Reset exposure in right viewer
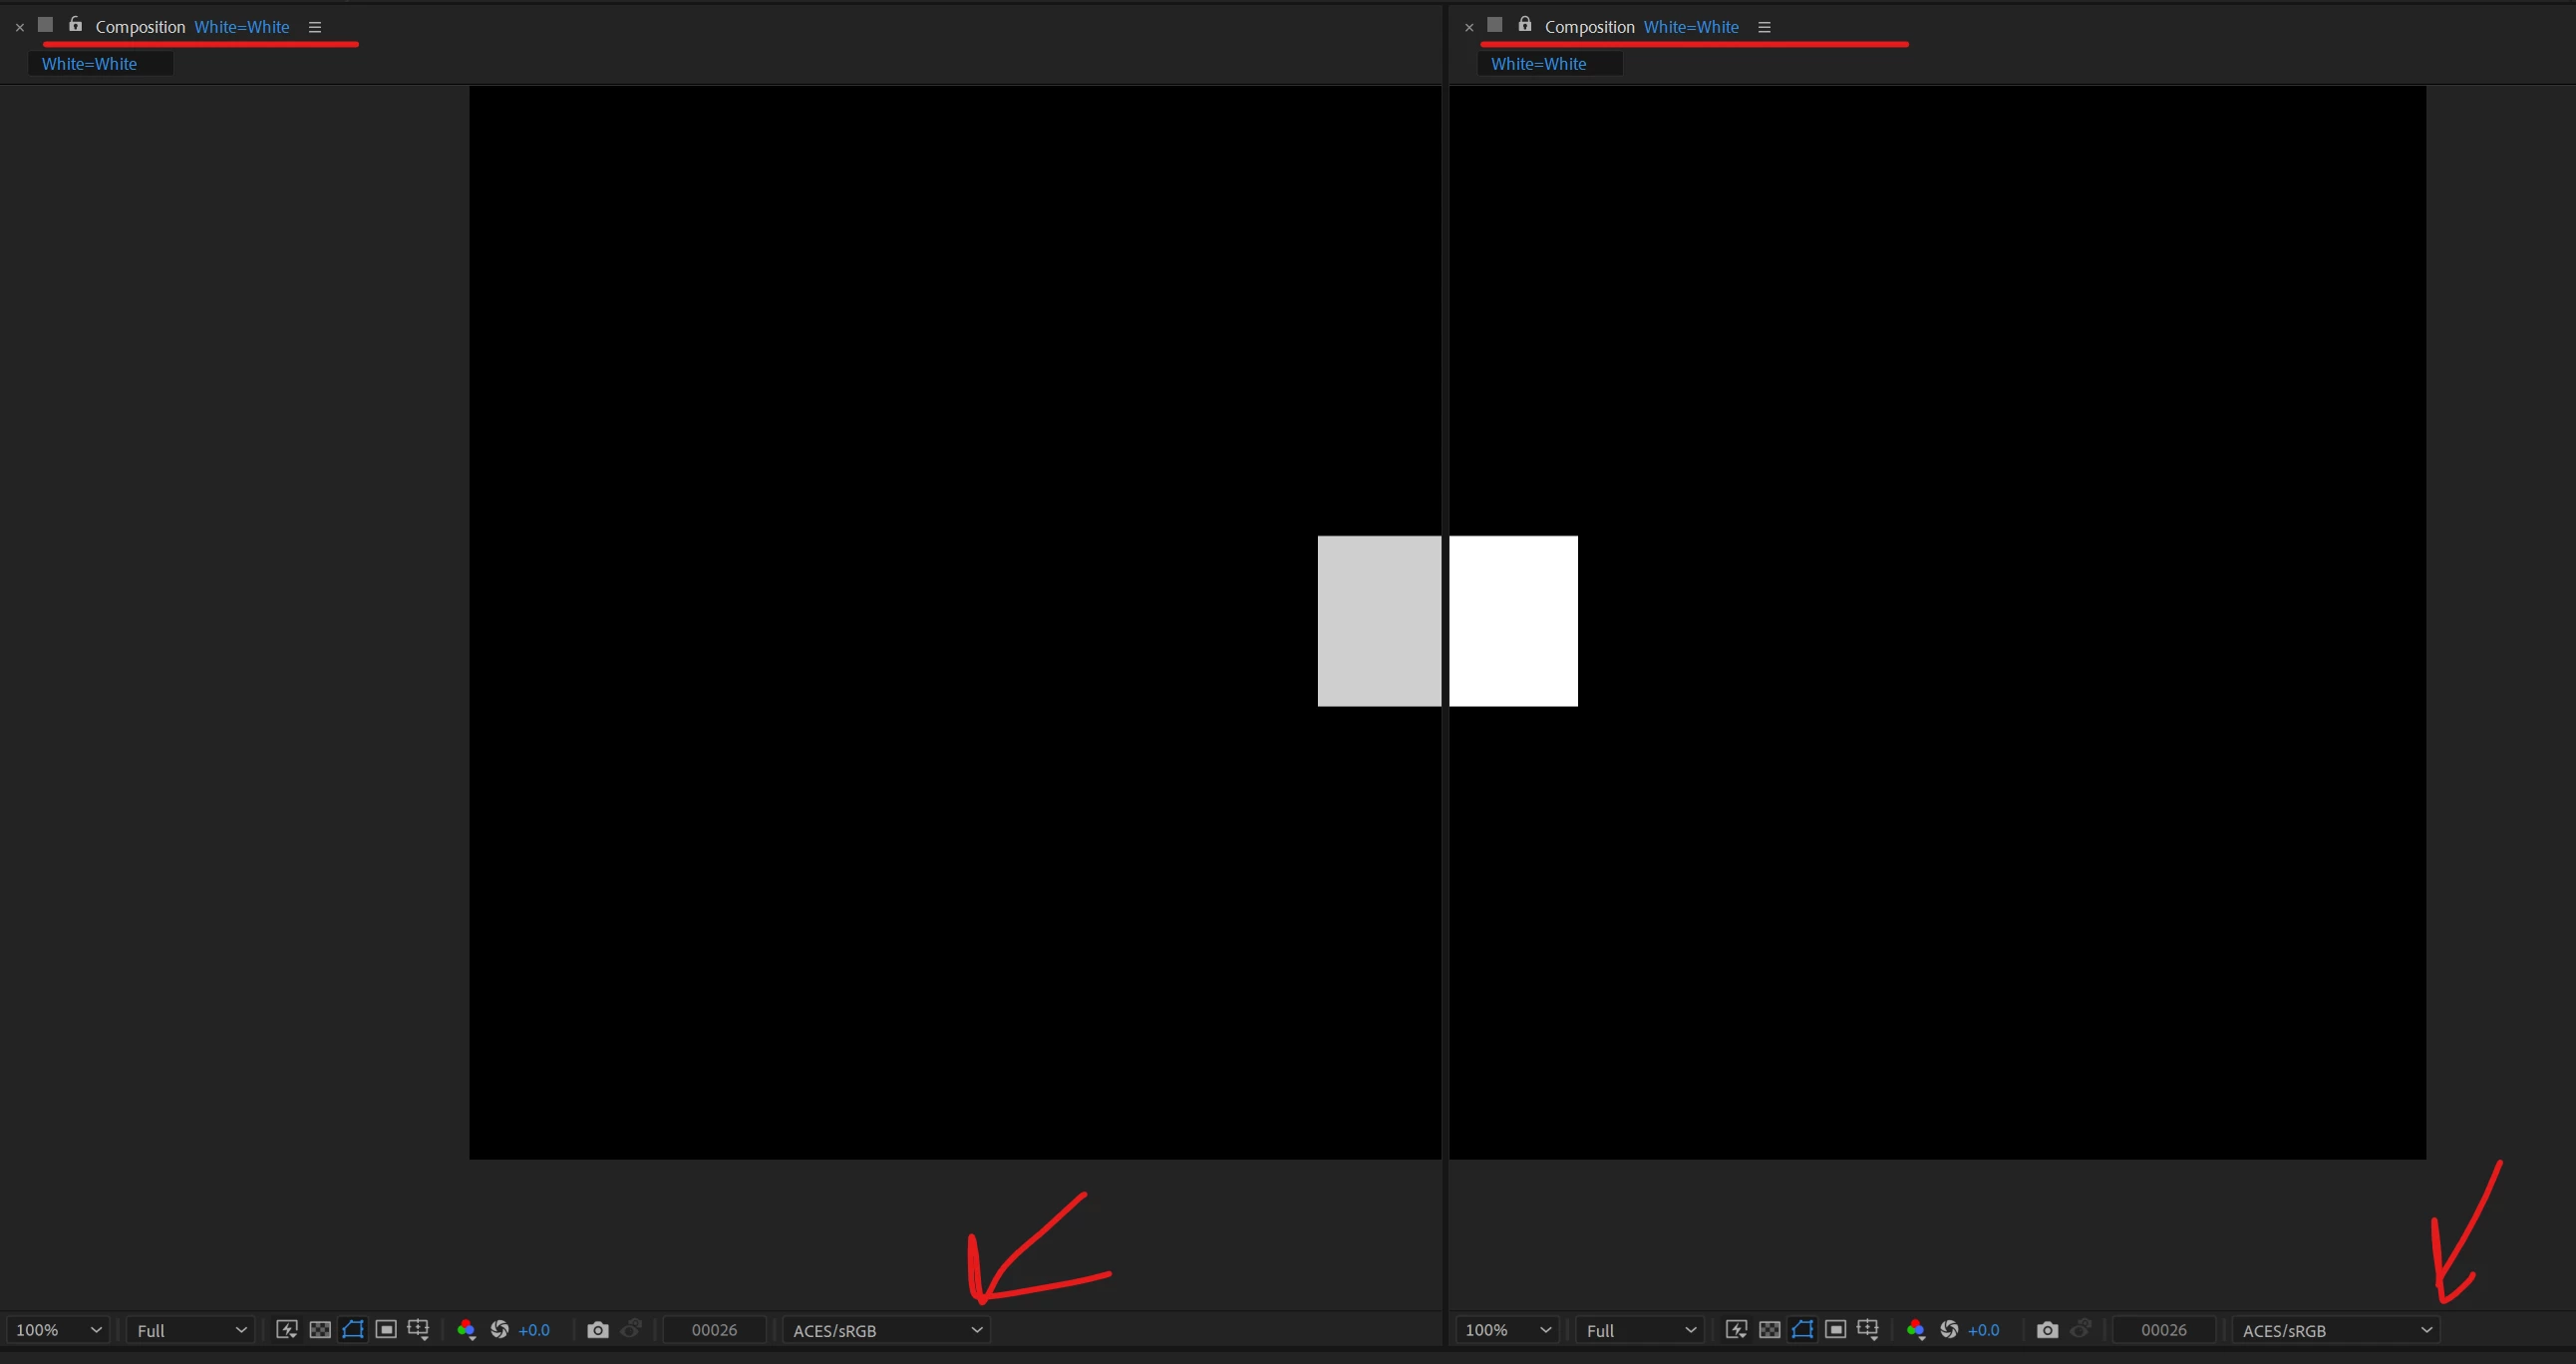Screen dimensions: 2576x1364 click(1949, 1330)
